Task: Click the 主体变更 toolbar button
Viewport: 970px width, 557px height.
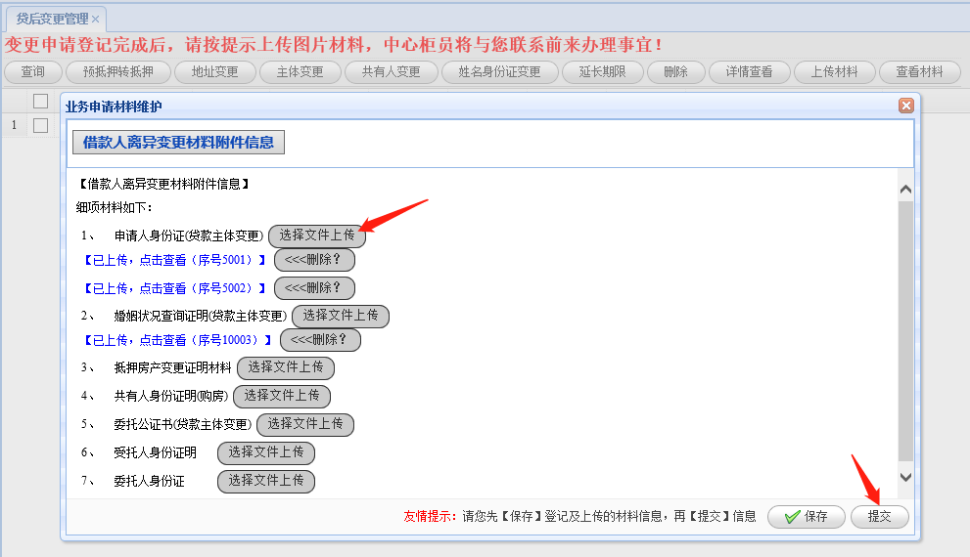Action: 299,72
